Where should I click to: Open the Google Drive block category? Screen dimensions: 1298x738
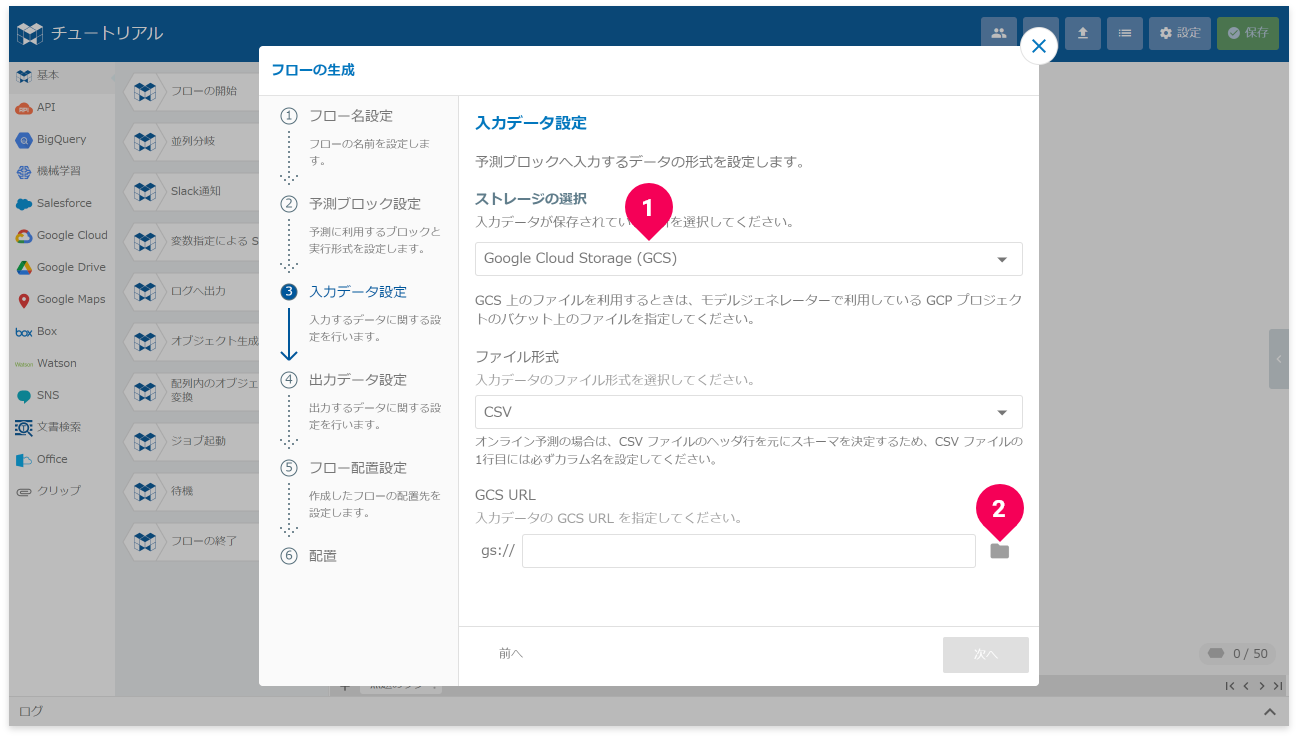coord(61,267)
